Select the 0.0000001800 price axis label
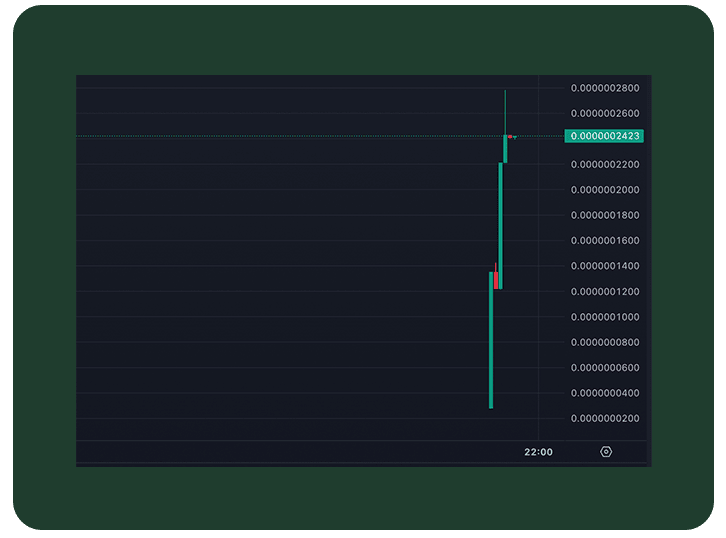 click(605, 215)
